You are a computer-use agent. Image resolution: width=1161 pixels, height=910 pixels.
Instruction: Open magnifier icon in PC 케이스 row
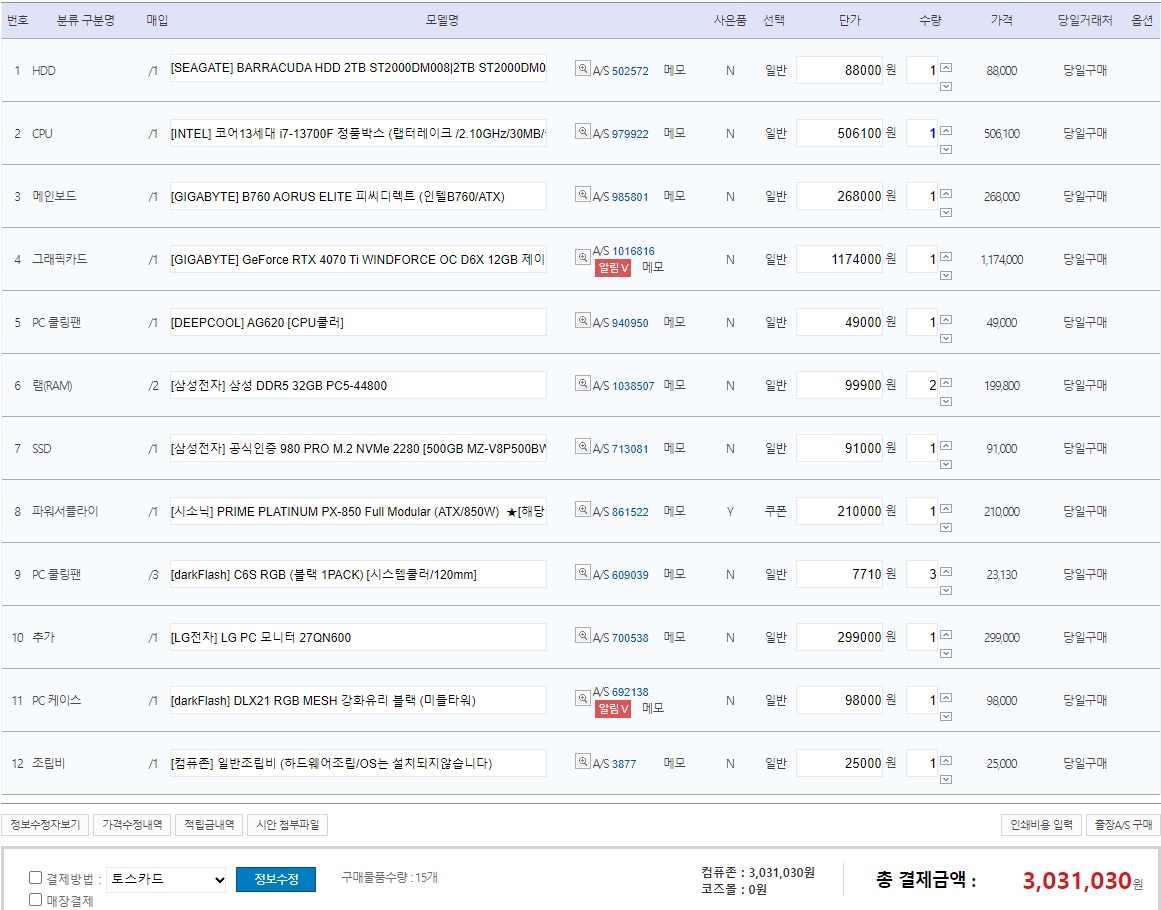point(583,698)
